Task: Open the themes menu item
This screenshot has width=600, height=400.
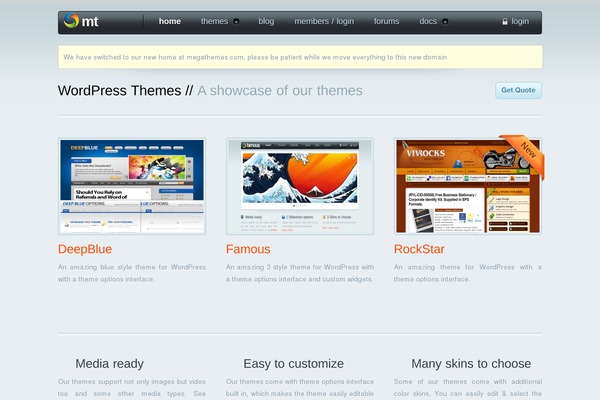Action: pos(214,21)
